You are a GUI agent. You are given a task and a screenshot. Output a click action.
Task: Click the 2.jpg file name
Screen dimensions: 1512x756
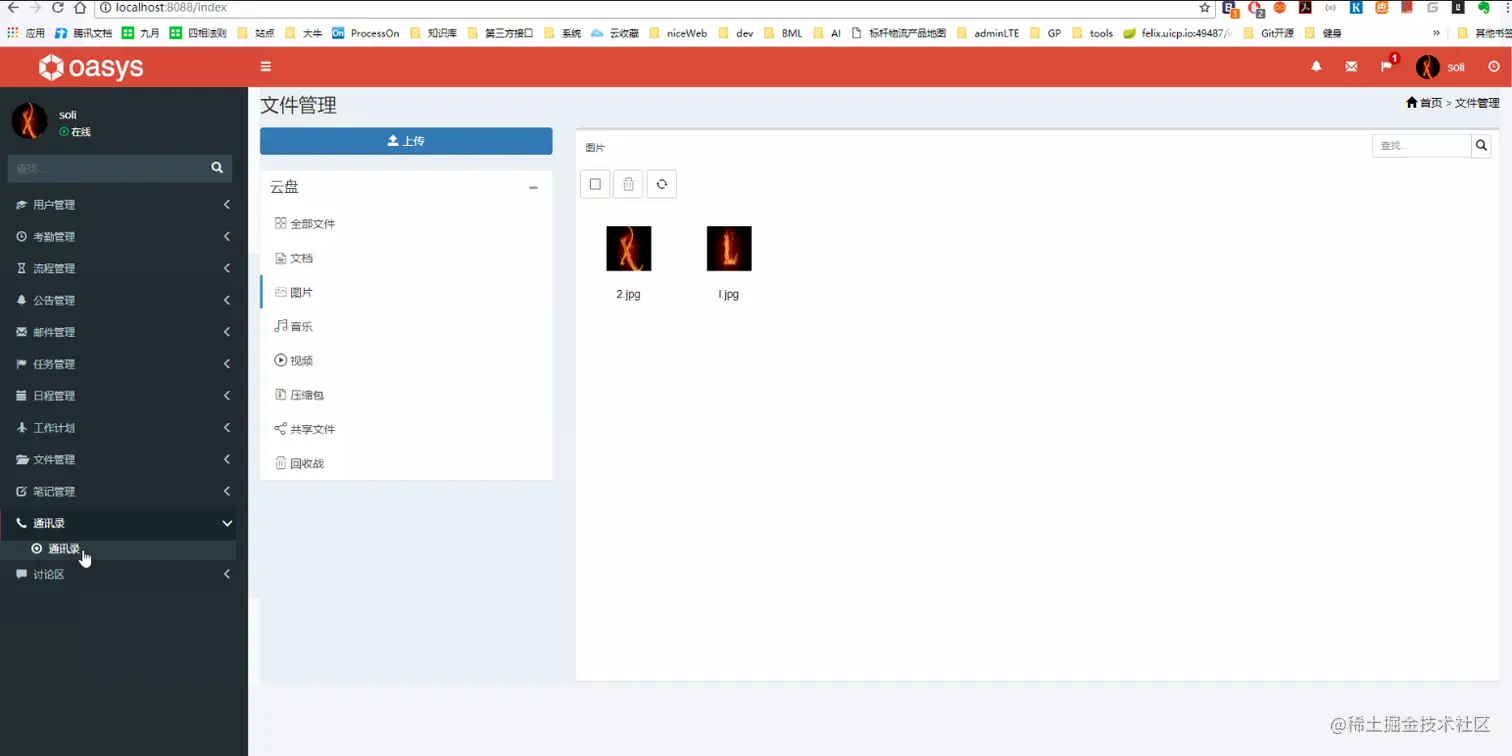click(628, 295)
